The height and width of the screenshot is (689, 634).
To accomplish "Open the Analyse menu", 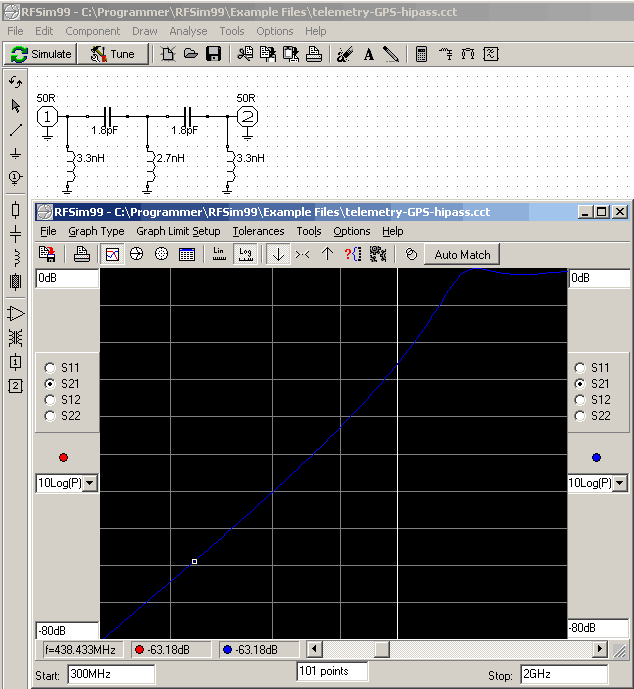I will coord(188,31).
